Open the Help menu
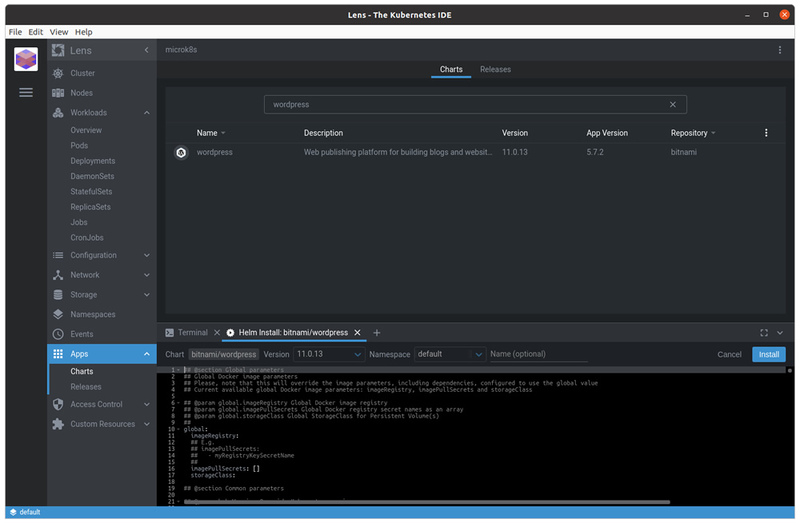 [84, 32]
